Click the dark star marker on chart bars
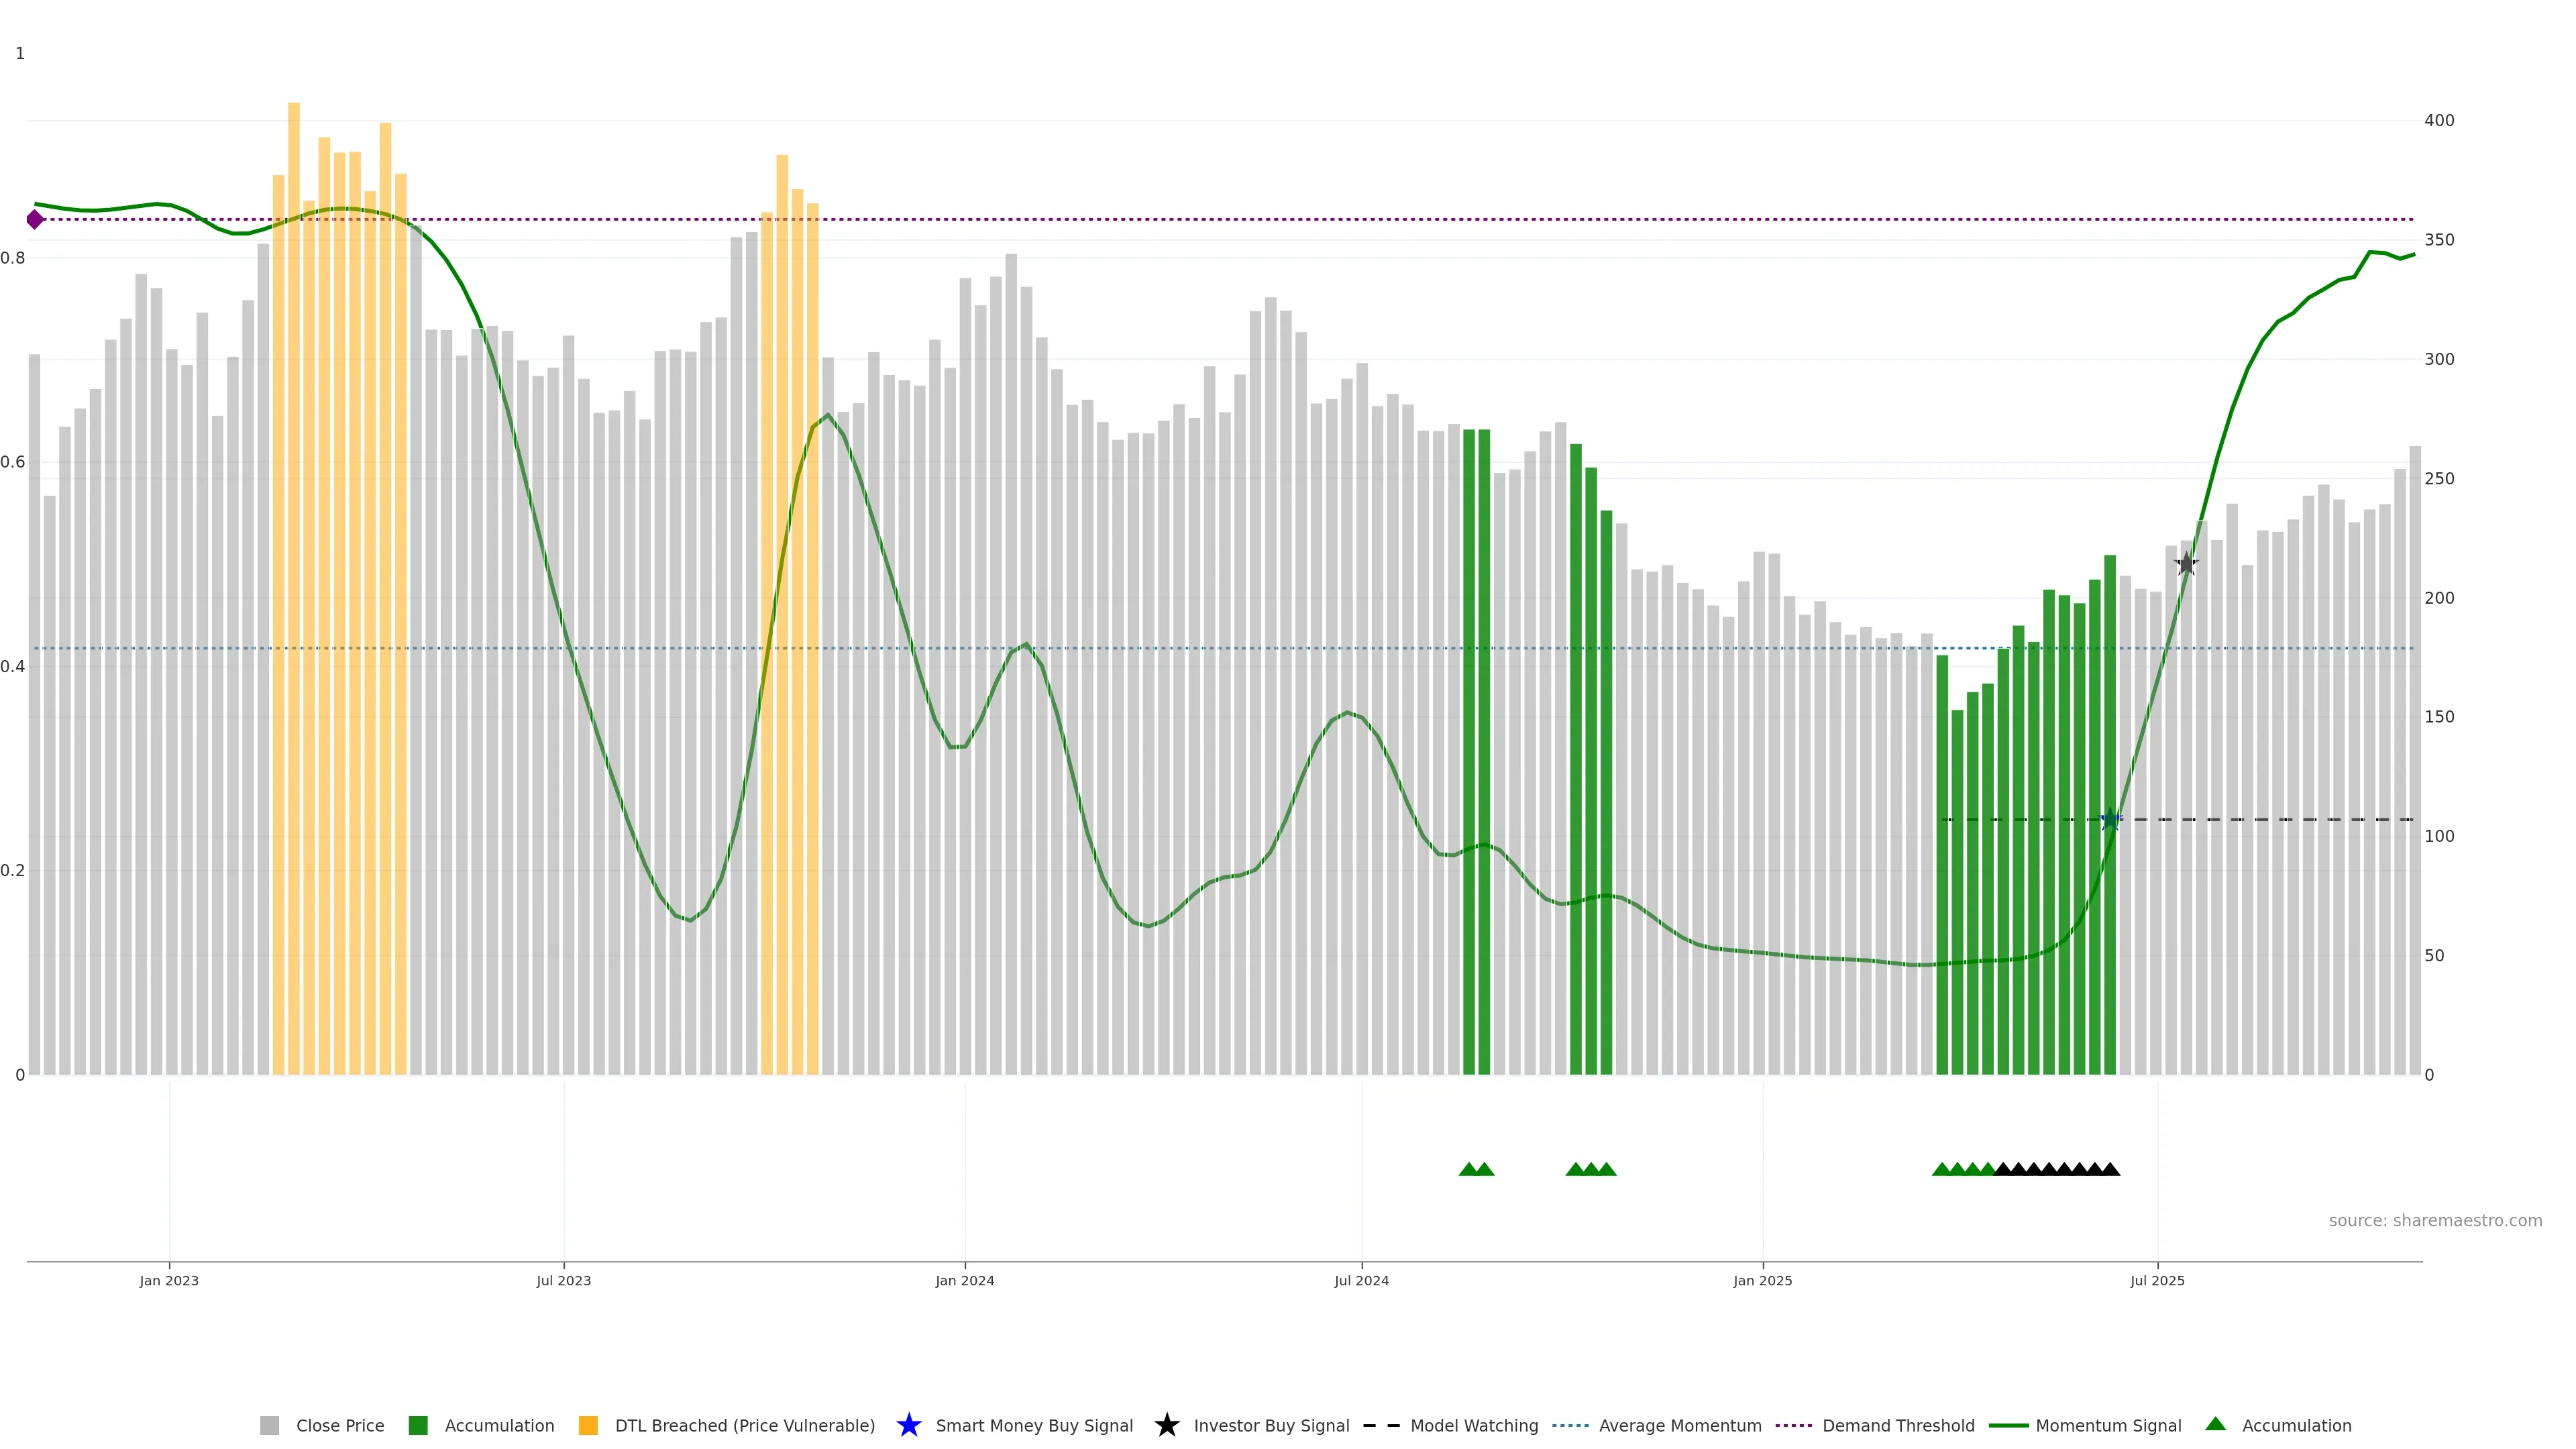Screen dimensions: 2576x1449 tap(2186, 564)
